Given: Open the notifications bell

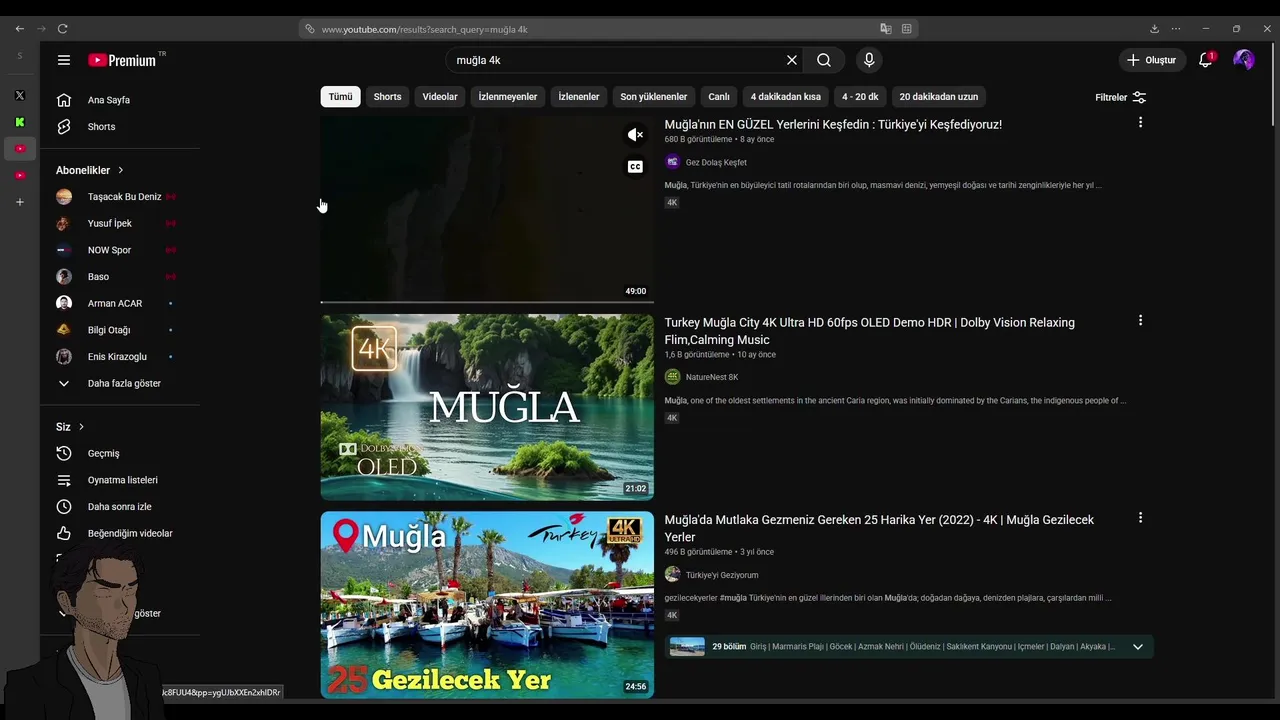Looking at the screenshot, I should pos(1206,60).
